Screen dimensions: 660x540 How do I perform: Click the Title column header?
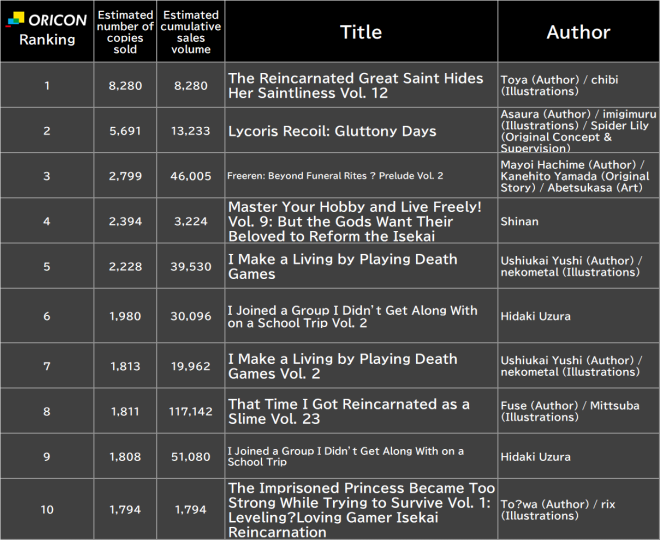coord(361,32)
